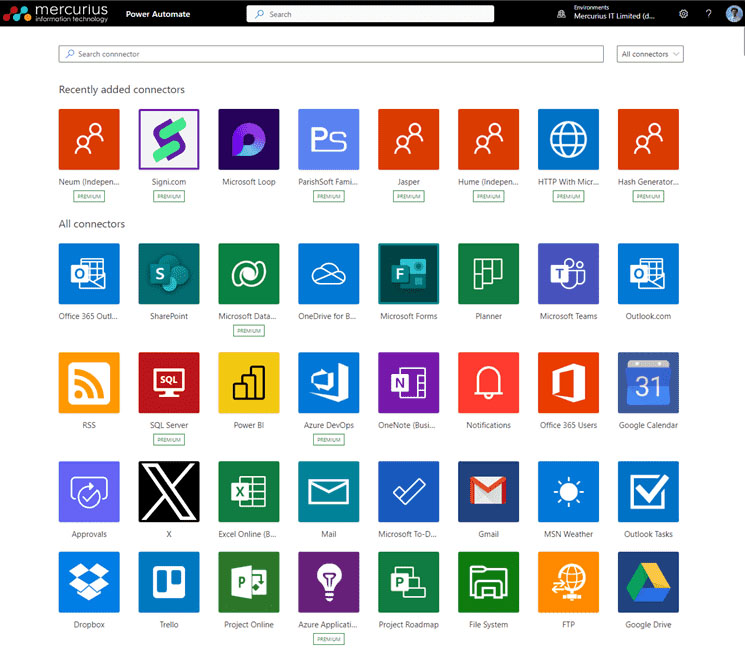The height and width of the screenshot is (648, 745).
Task: Open Excel Online Business connector
Action: (x=248, y=492)
